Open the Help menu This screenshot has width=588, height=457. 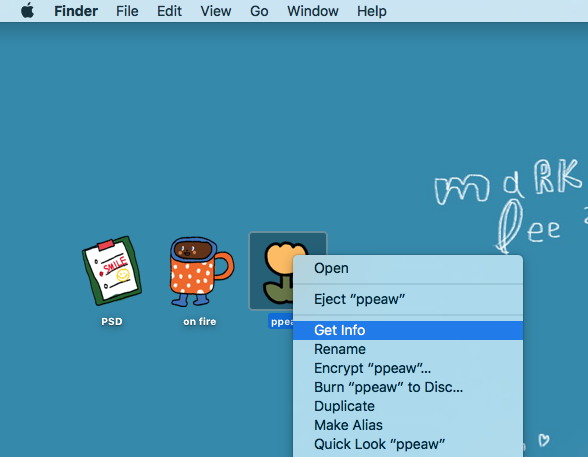pos(371,11)
